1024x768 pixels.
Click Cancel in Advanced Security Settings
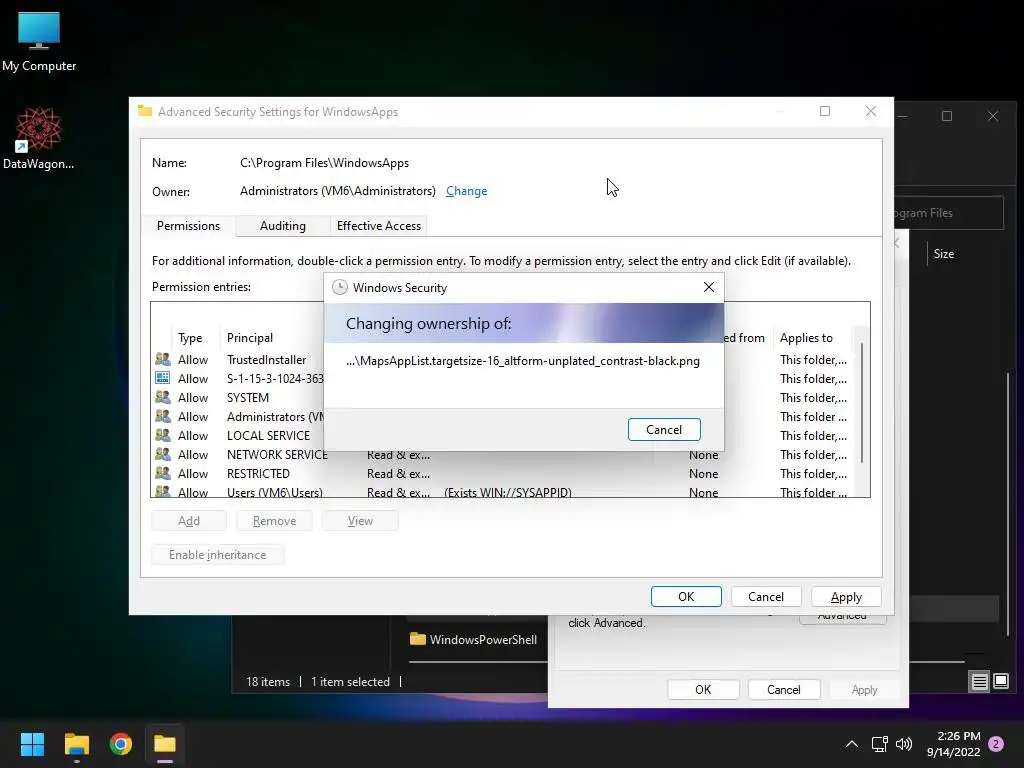click(765, 596)
